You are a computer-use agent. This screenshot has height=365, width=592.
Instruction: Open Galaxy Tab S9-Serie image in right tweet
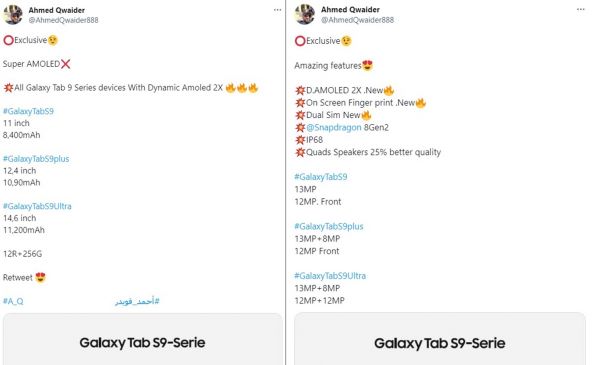440,339
